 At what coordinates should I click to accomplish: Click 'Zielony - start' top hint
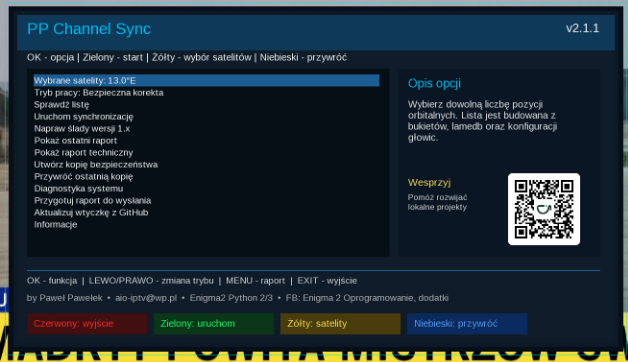pos(113,58)
